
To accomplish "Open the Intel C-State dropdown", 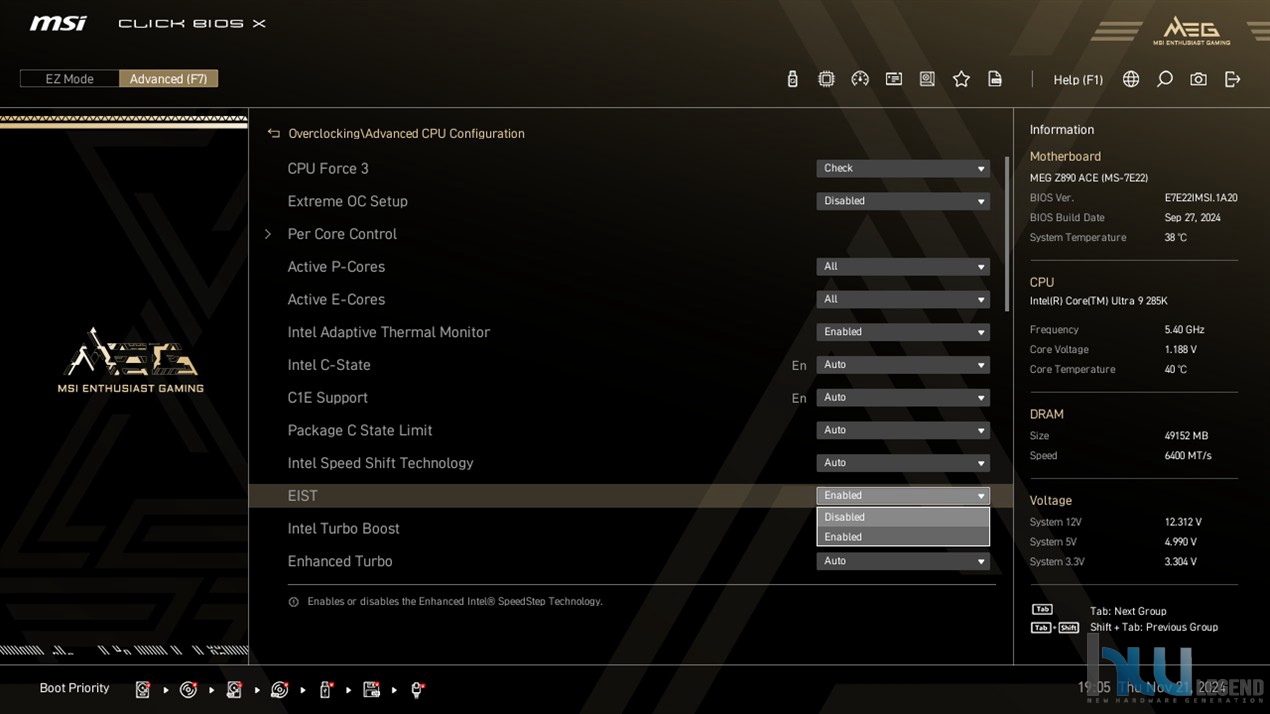I will 903,365.
